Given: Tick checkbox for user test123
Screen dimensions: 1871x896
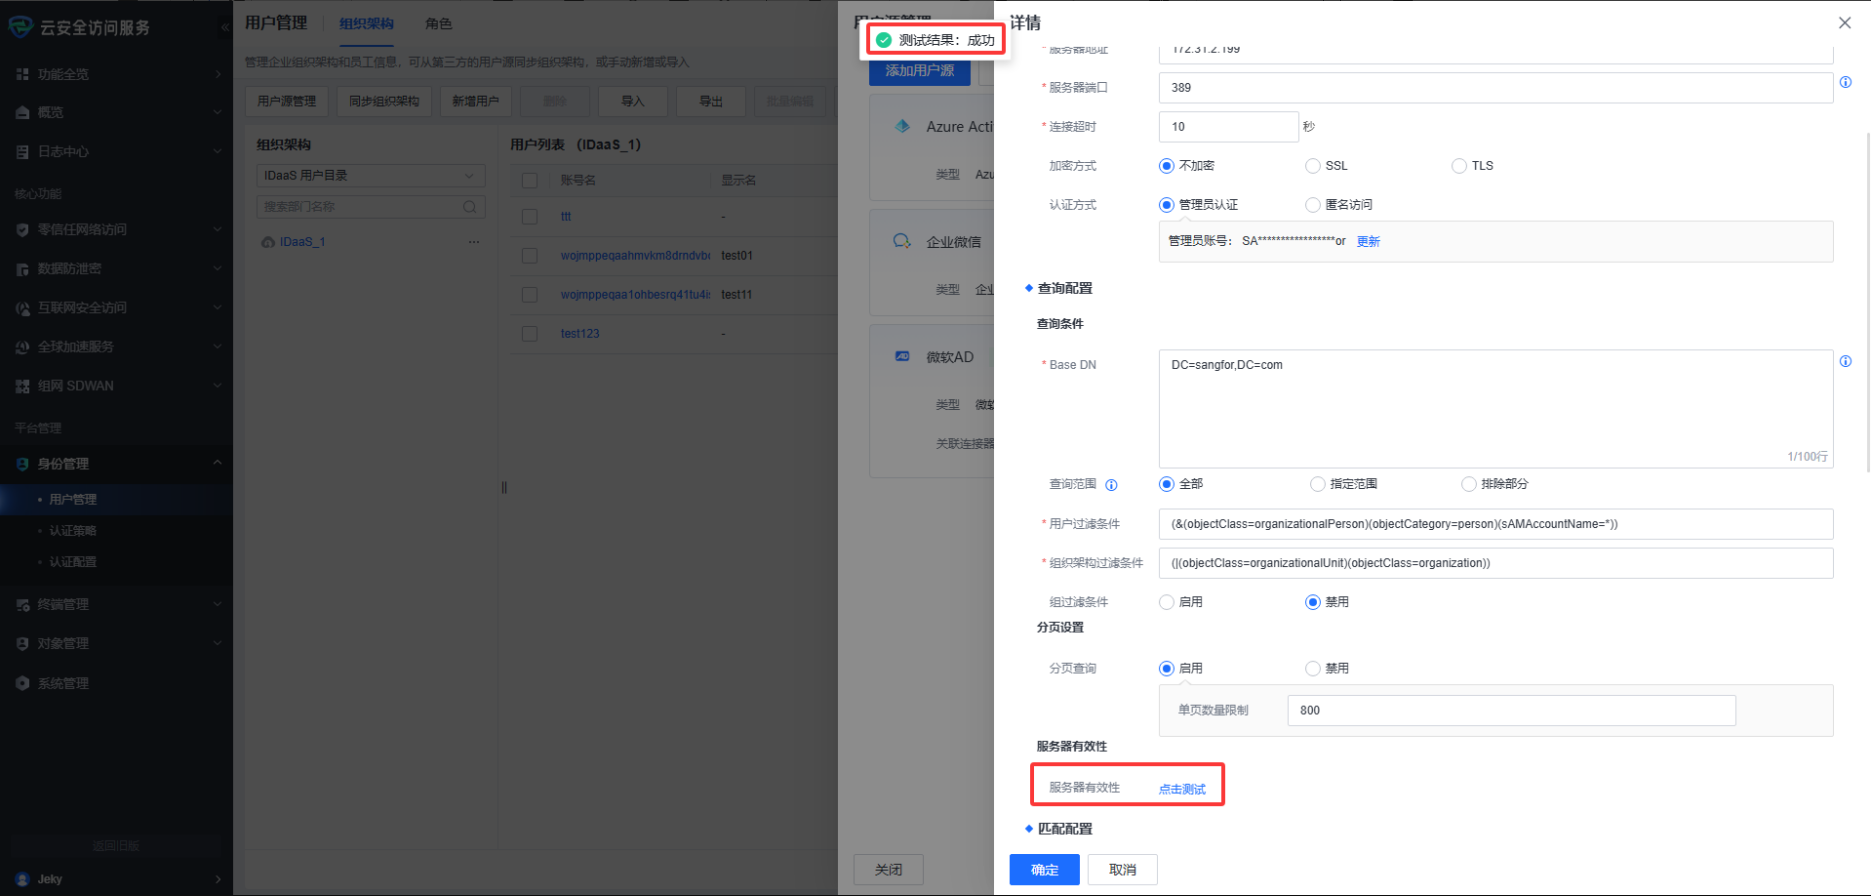Looking at the screenshot, I should 530,334.
